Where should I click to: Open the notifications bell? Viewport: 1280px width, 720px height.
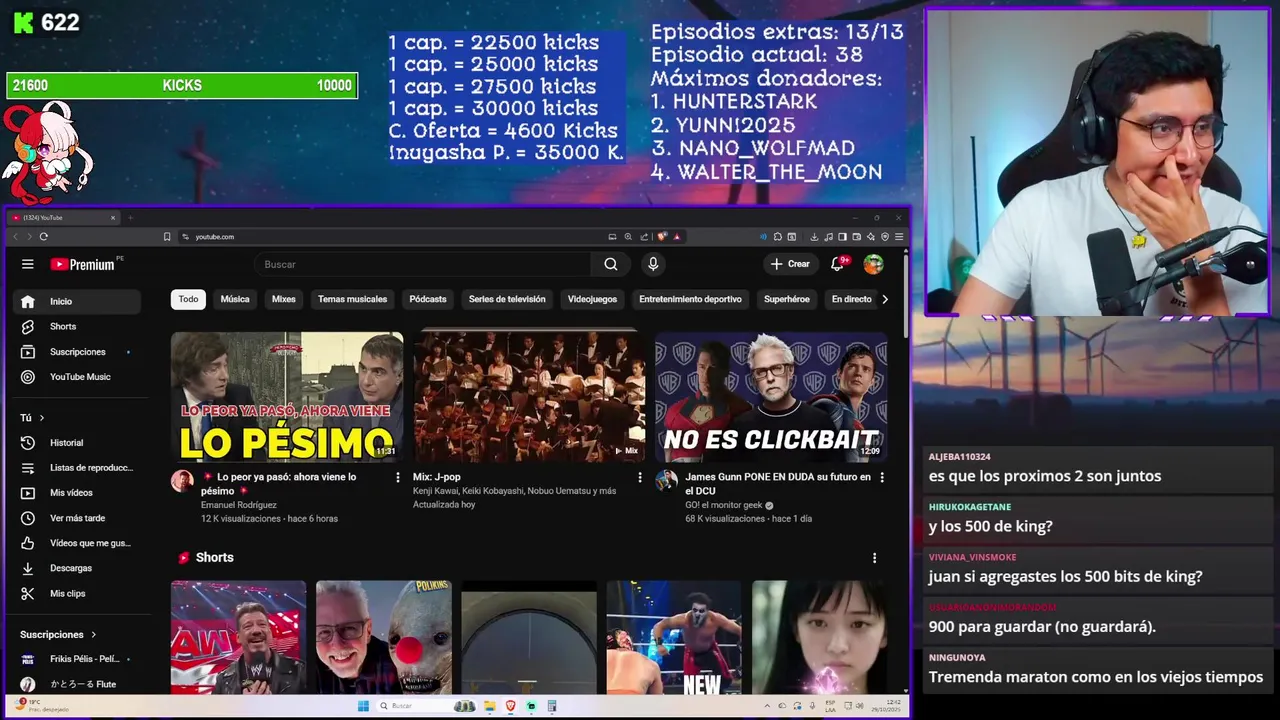837,264
